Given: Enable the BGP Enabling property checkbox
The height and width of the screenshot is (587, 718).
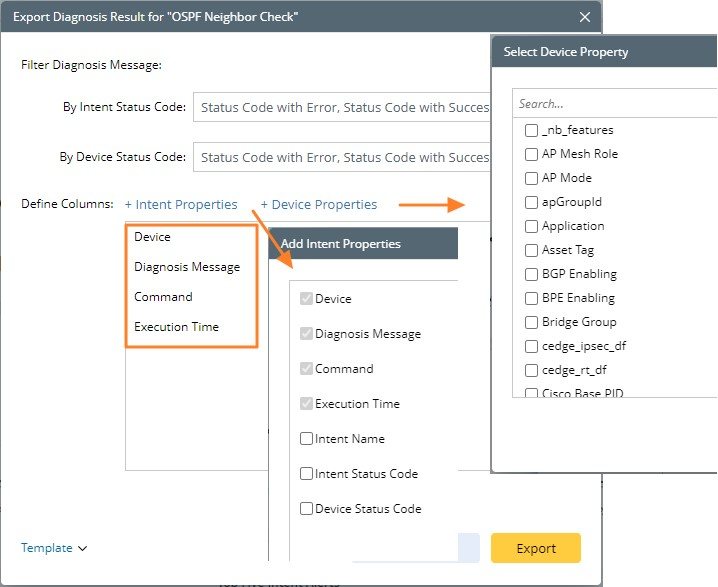Looking at the screenshot, I should (532, 274).
